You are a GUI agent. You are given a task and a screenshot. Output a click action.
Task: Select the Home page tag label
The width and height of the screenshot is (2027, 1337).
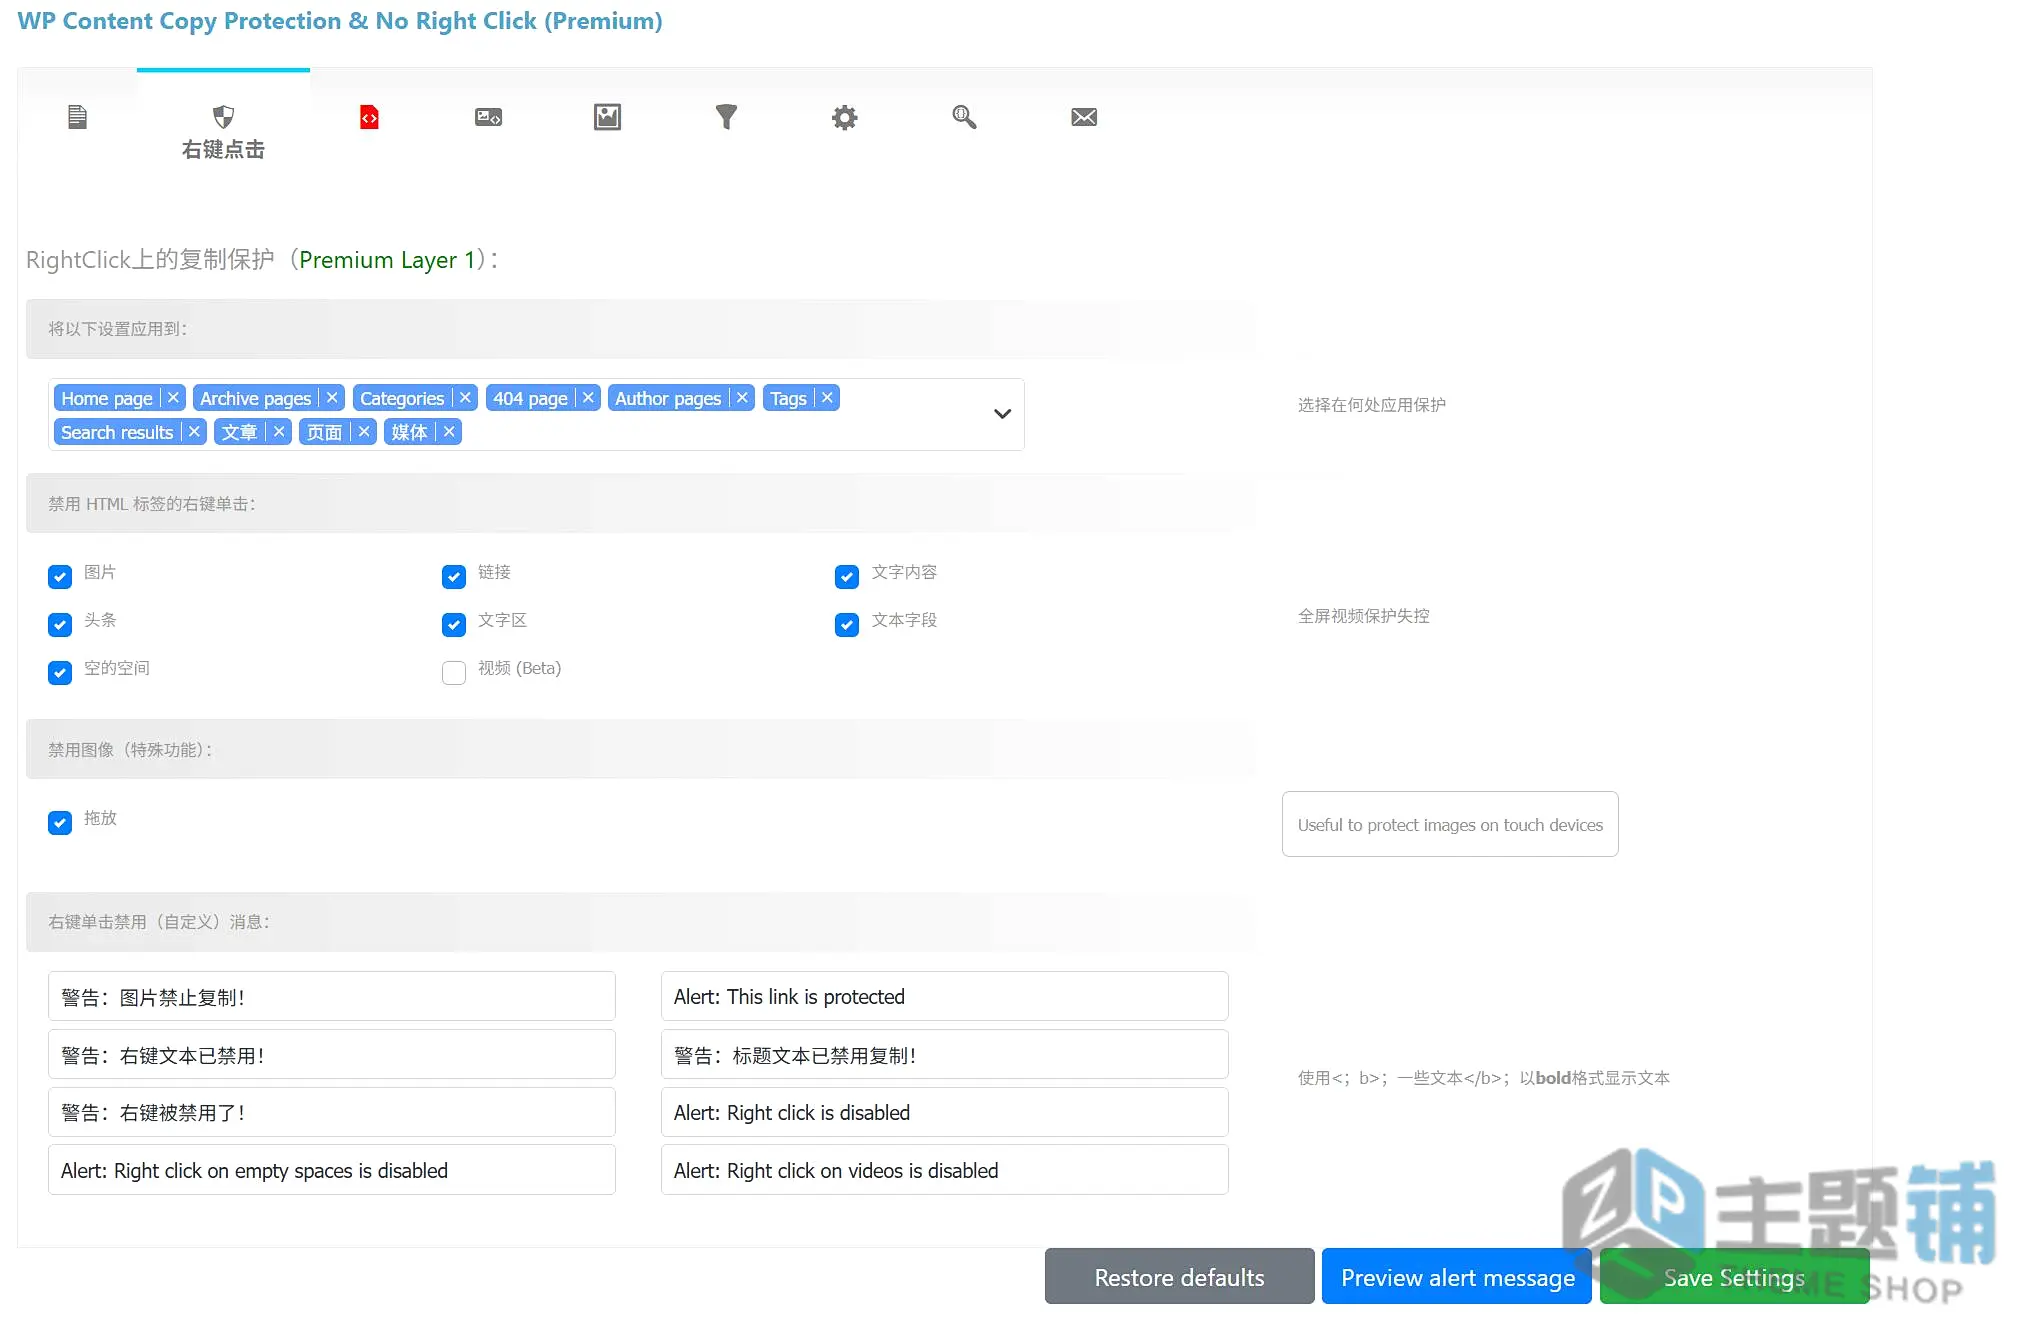107,398
